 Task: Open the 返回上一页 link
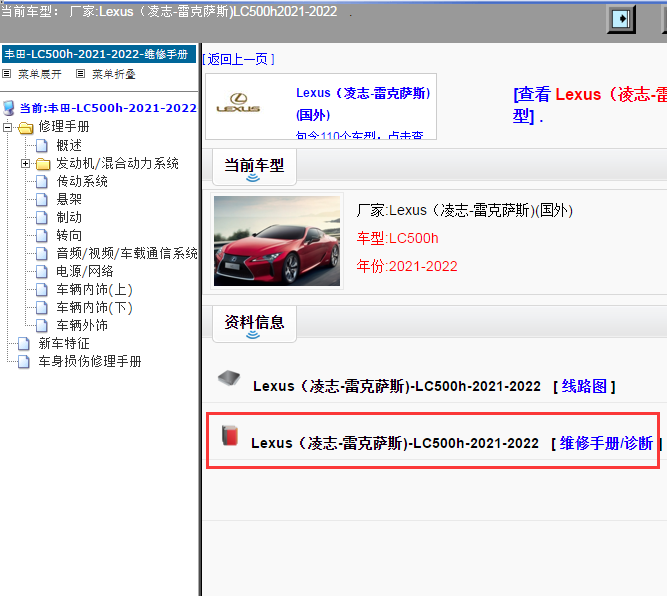point(238,59)
